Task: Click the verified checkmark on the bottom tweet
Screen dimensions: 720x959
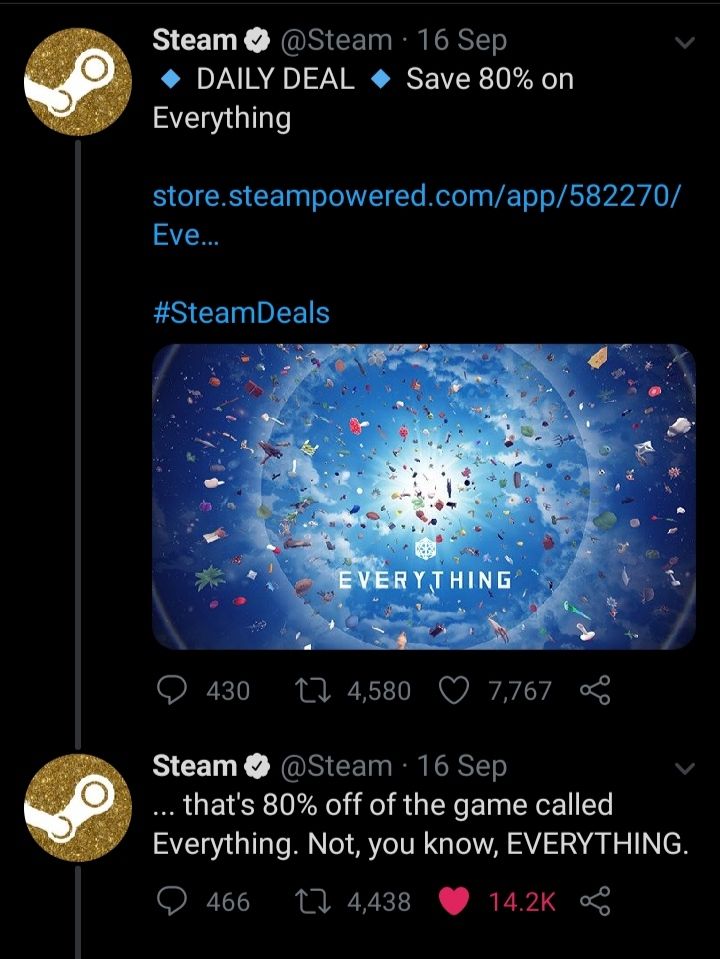Action: pos(259,767)
